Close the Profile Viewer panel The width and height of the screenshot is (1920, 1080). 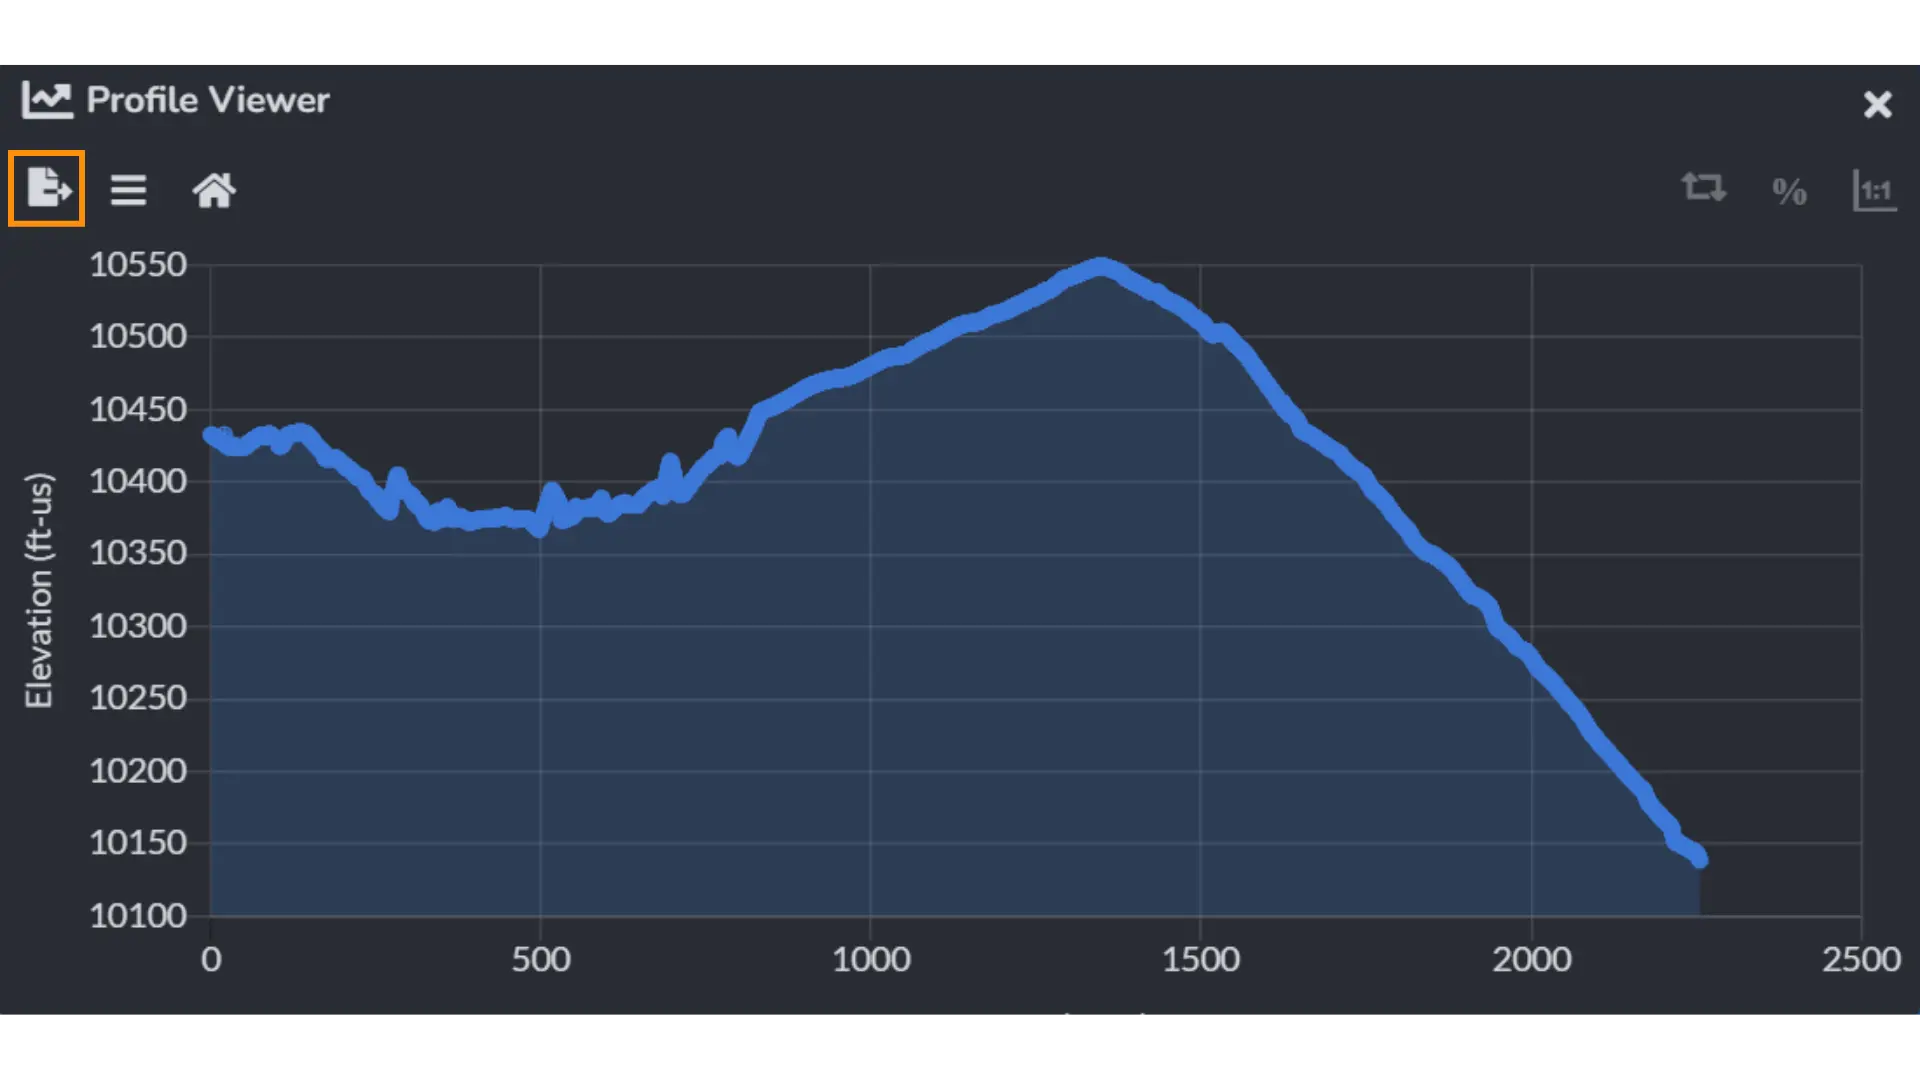coord(1878,103)
